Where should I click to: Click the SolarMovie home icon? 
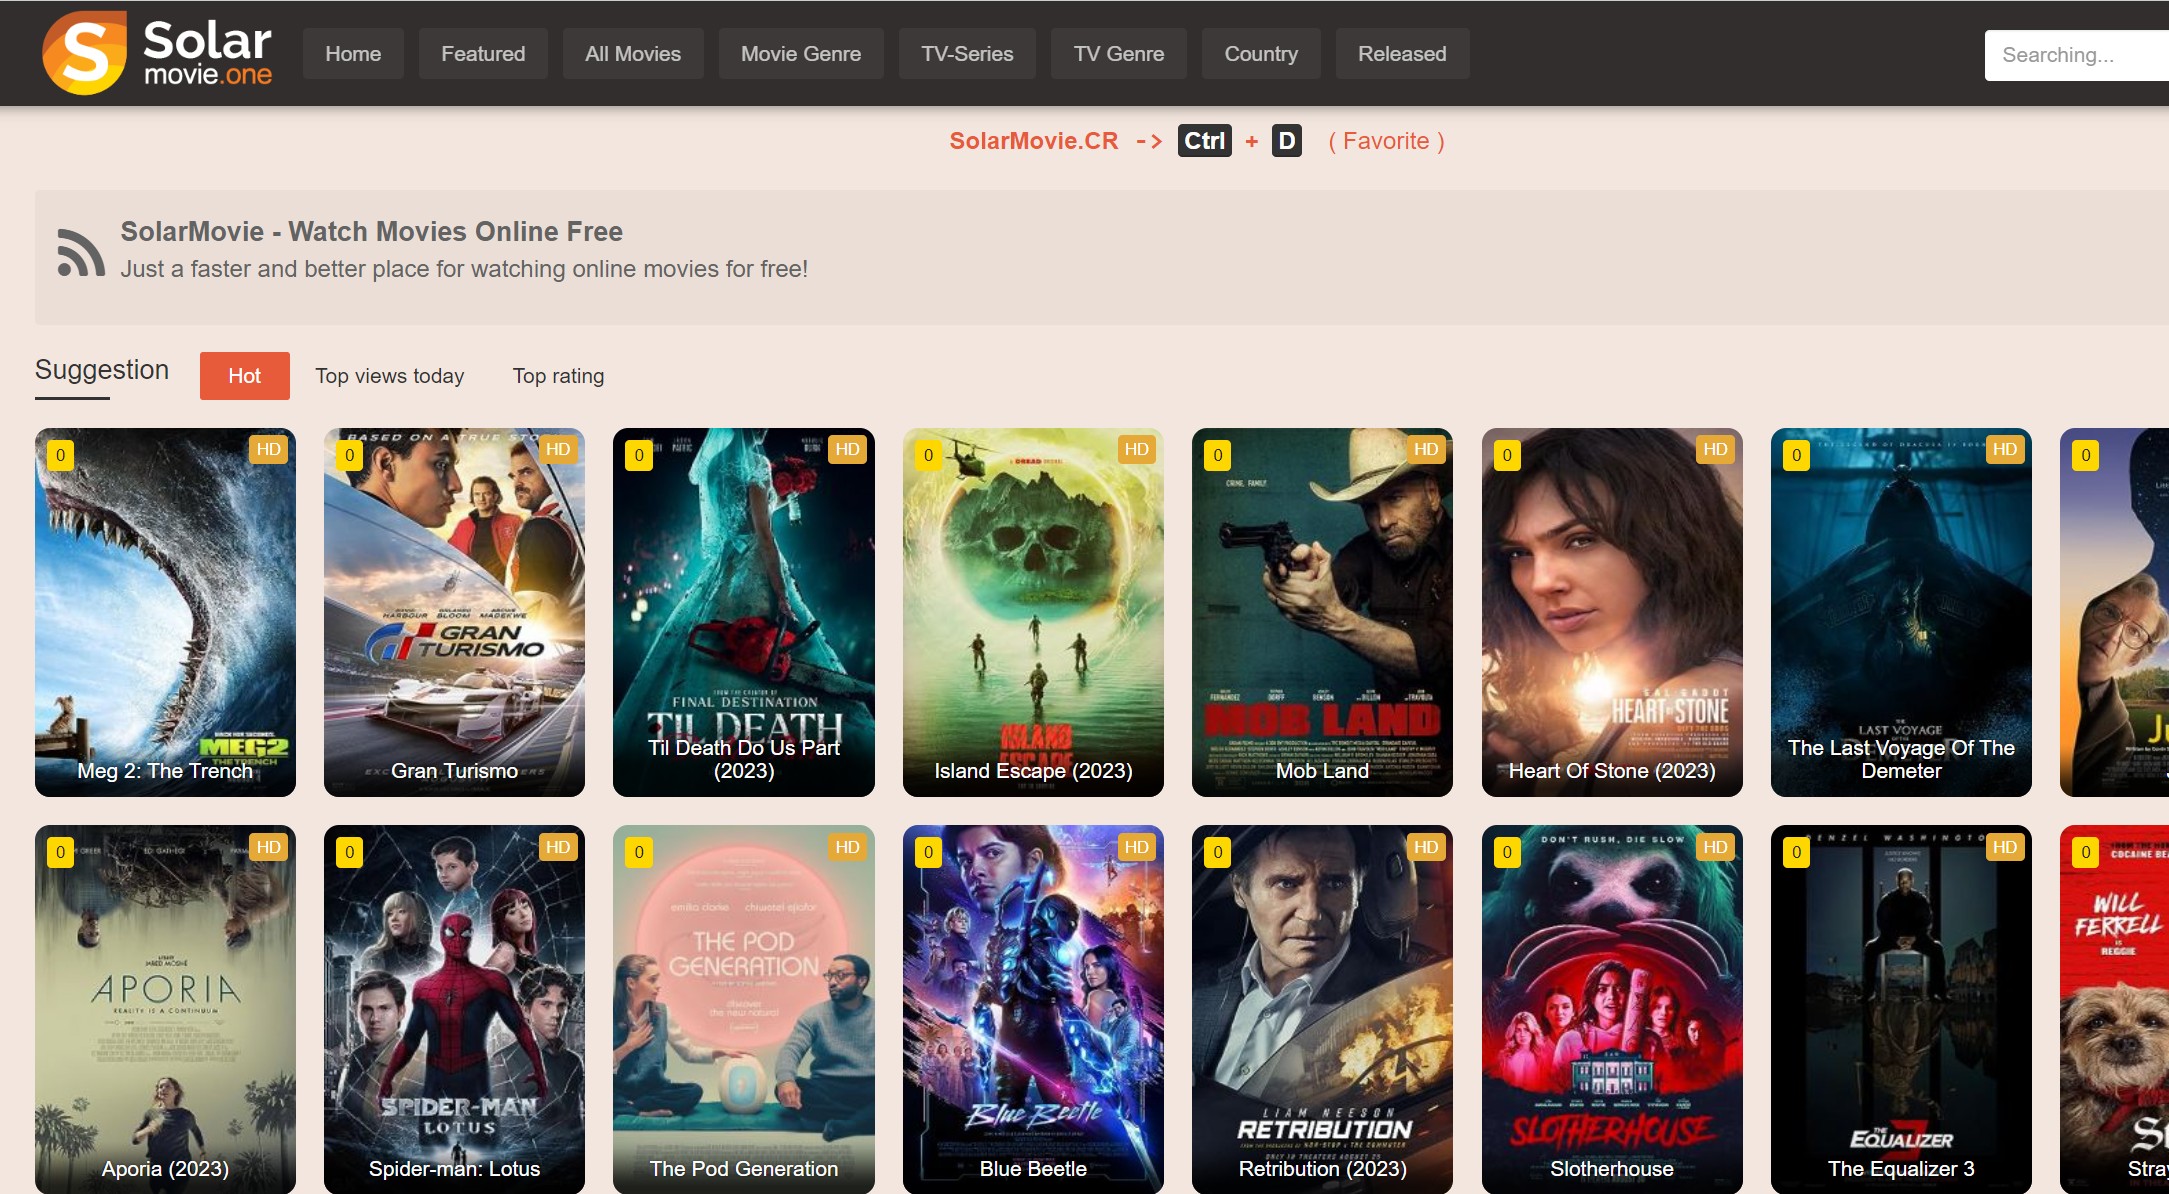coord(82,53)
